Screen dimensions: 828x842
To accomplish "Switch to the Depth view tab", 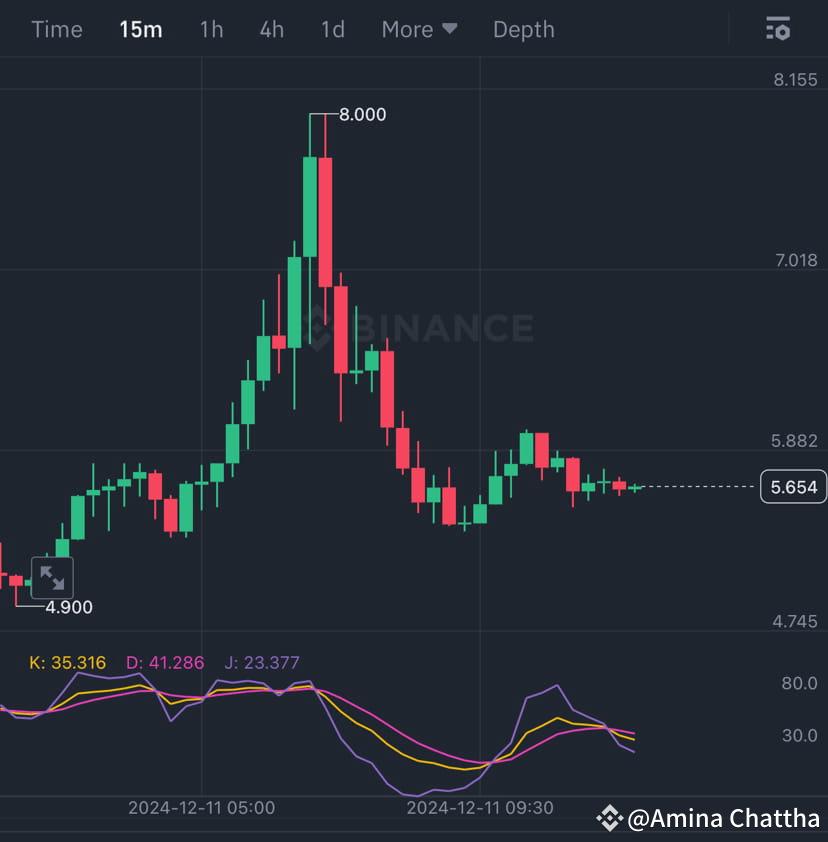I will [x=523, y=29].
